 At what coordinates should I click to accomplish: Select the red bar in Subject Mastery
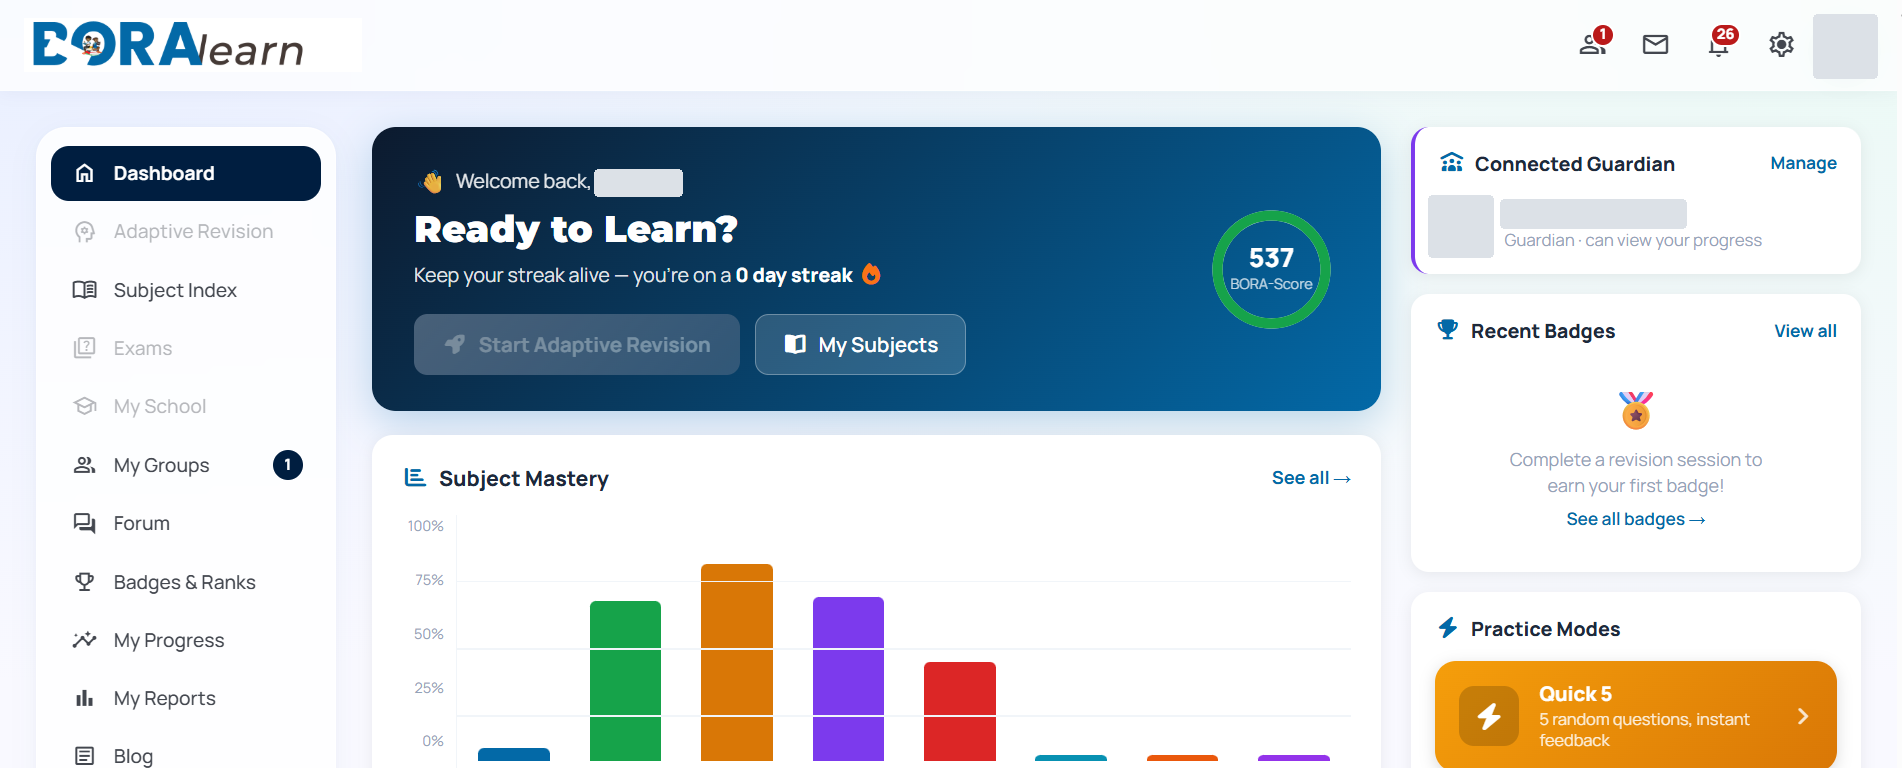click(x=960, y=711)
